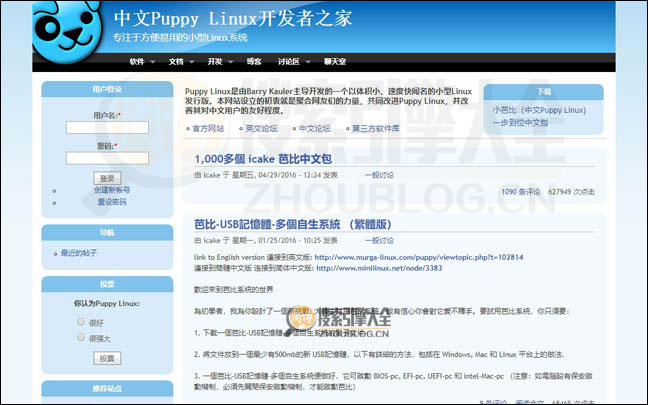Open the 一步到位中文包 download link

pyautogui.click(x=520, y=123)
